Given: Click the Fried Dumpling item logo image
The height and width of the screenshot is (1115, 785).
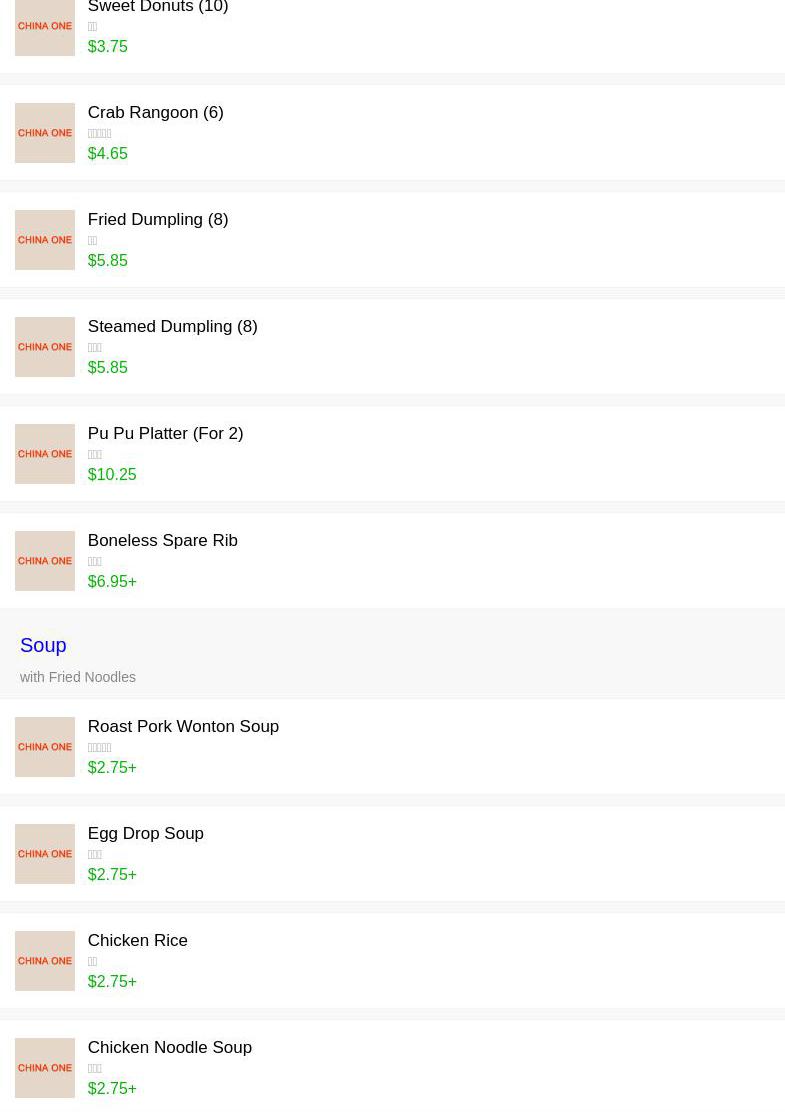Looking at the screenshot, I should click(45, 240).
